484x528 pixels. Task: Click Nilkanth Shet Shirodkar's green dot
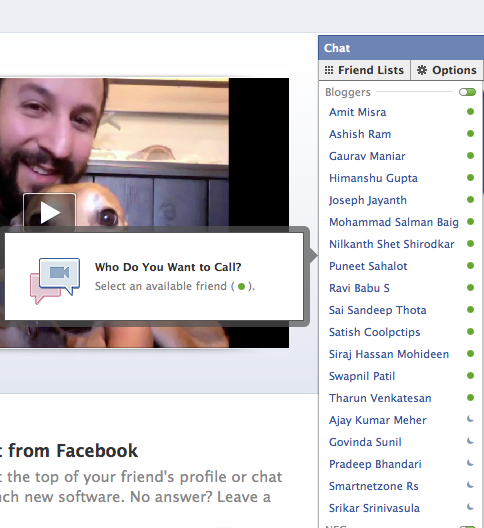[x=471, y=243]
